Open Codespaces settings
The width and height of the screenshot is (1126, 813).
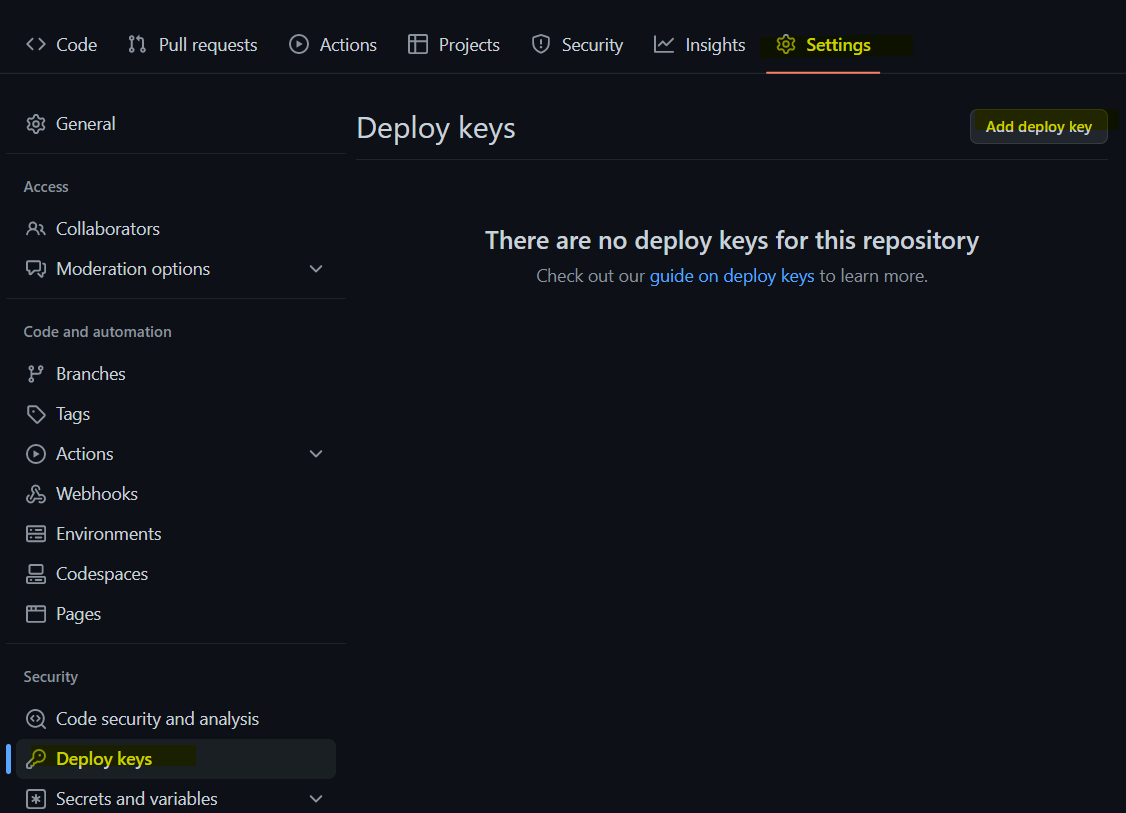click(176, 574)
